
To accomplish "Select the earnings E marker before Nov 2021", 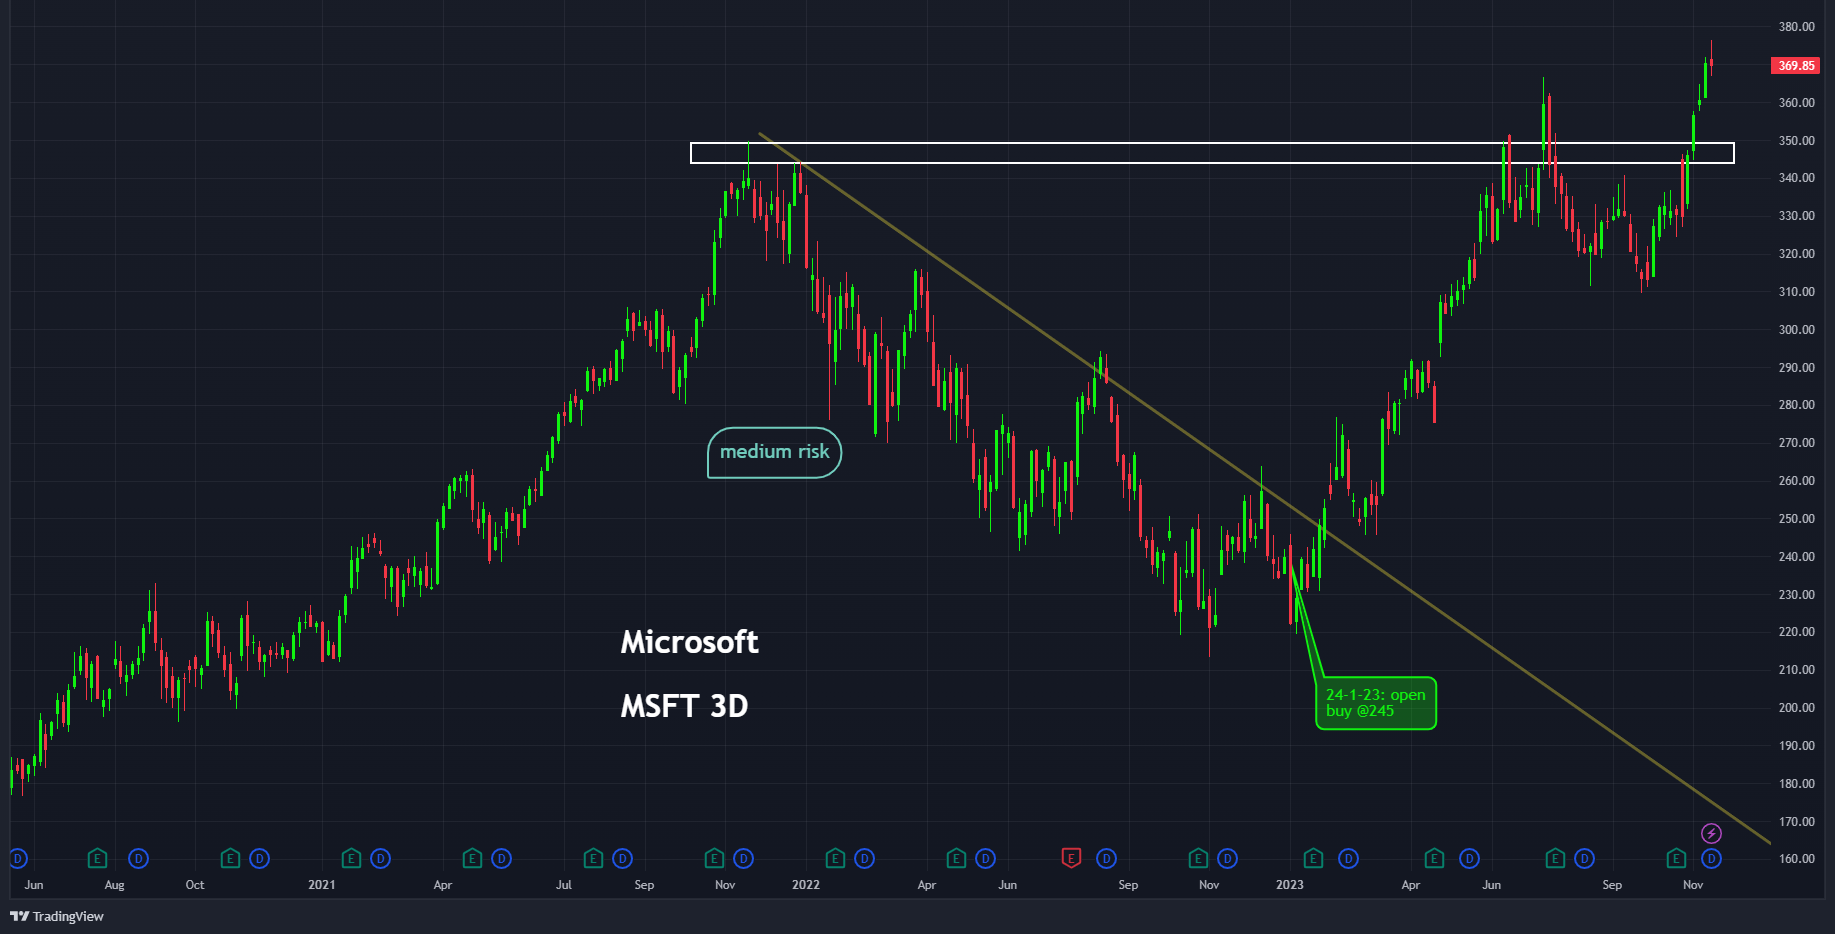I will [x=714, y=858].
